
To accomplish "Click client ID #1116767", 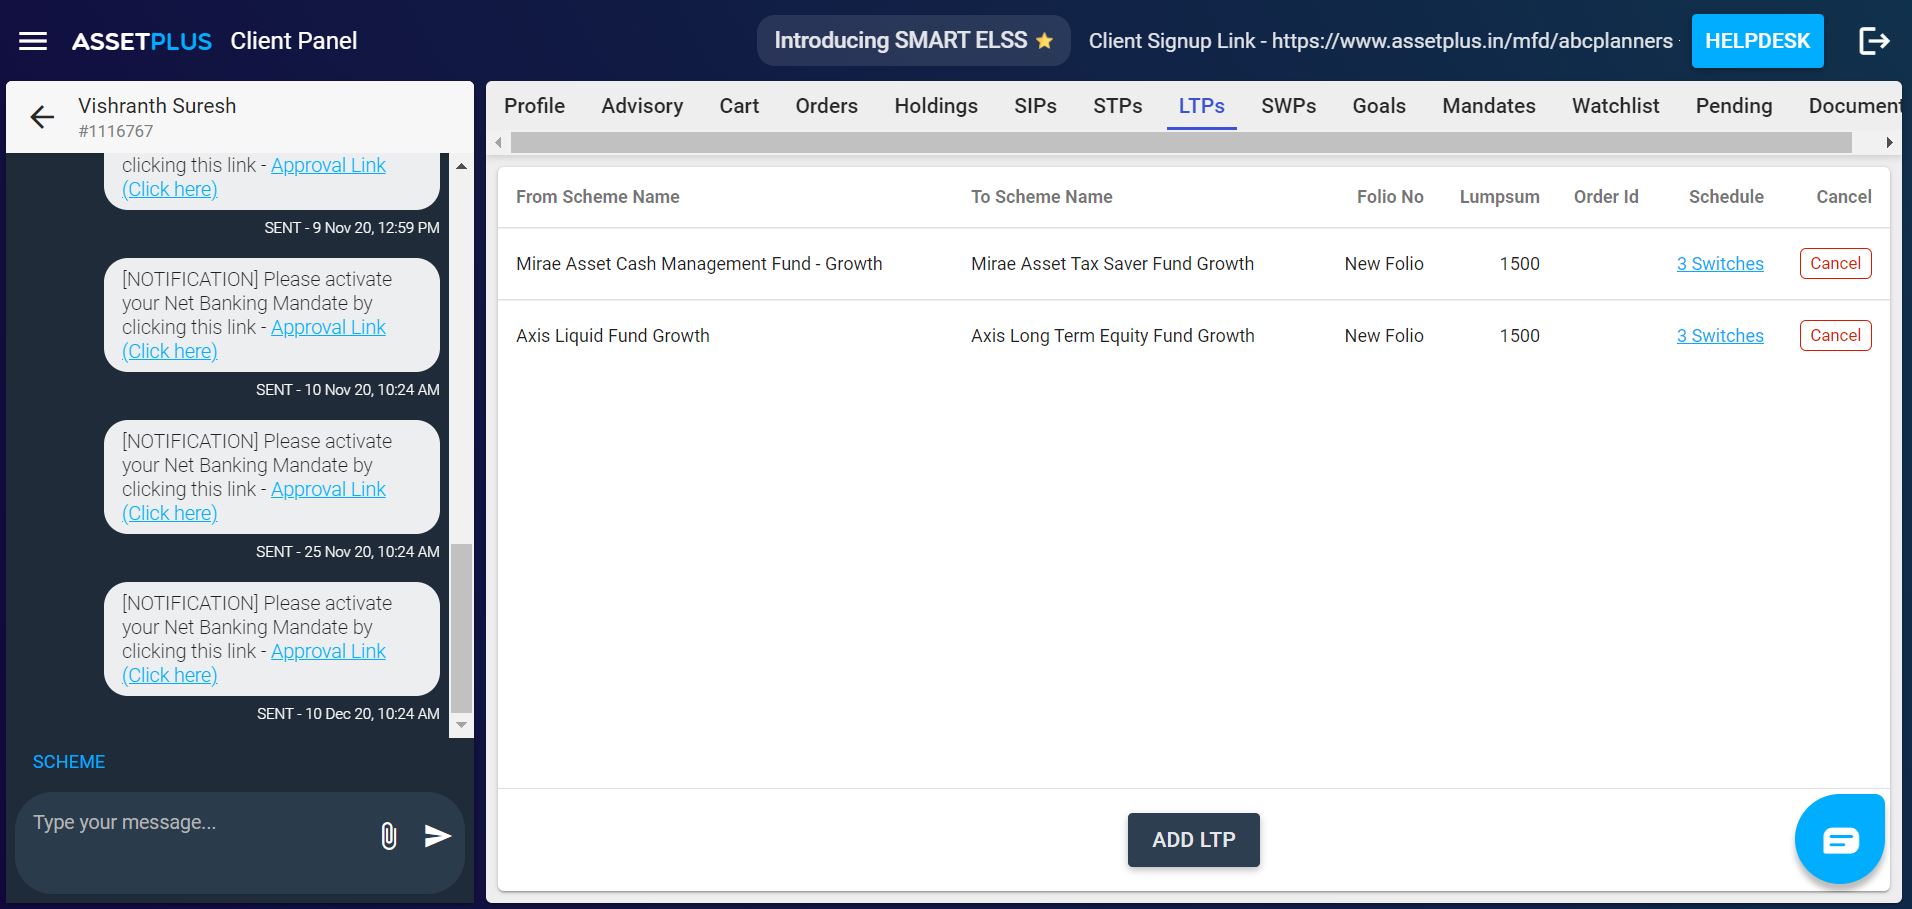I will pos(116,131).
